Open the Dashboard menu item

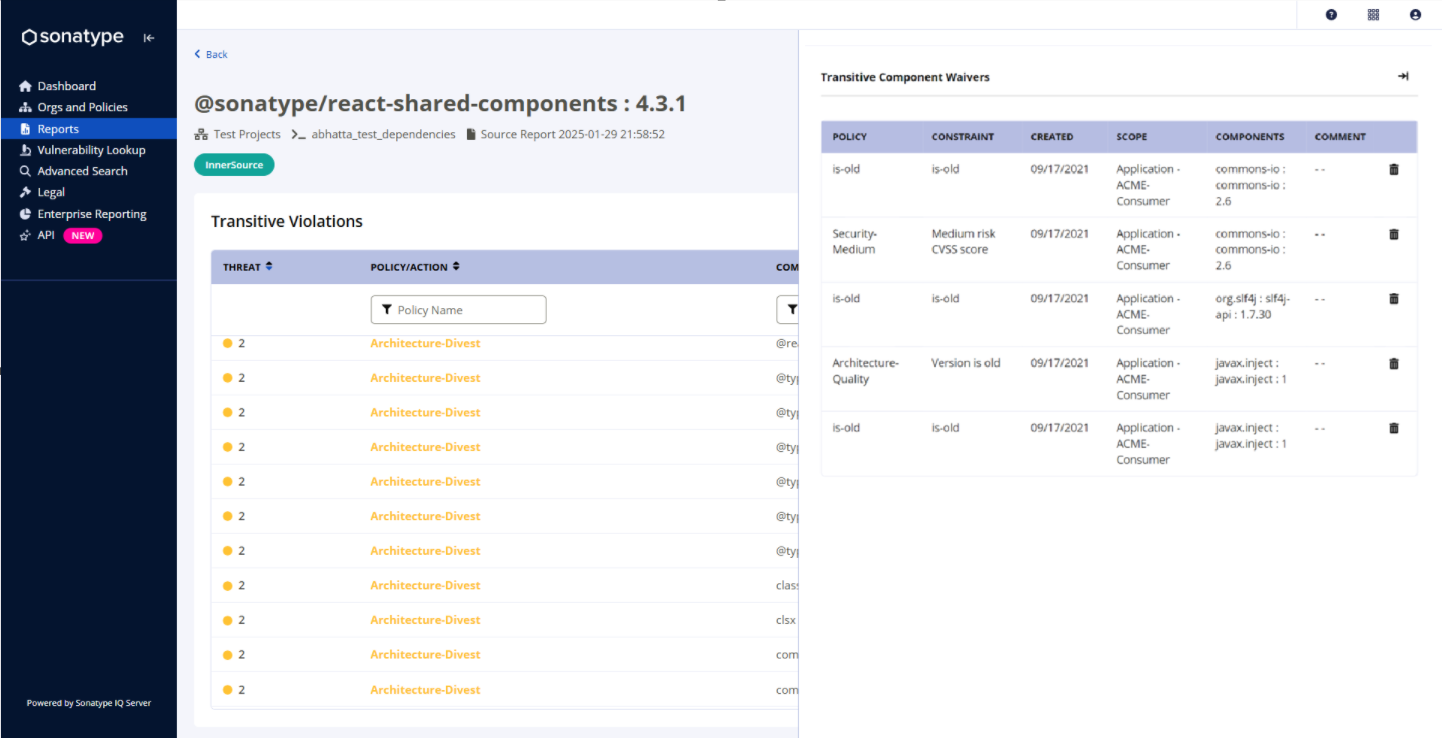click(66, 86)
